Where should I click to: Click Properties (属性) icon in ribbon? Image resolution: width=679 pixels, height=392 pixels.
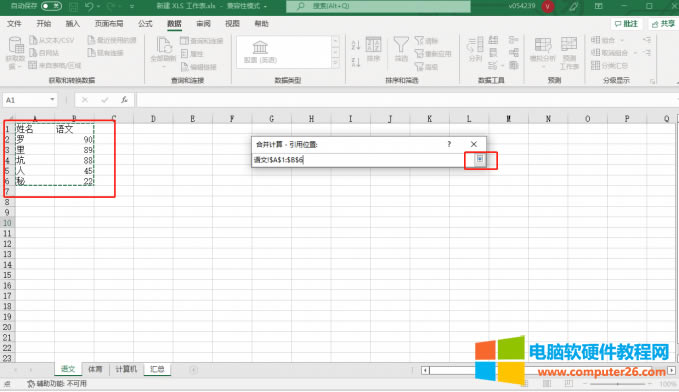pos(184,54)
